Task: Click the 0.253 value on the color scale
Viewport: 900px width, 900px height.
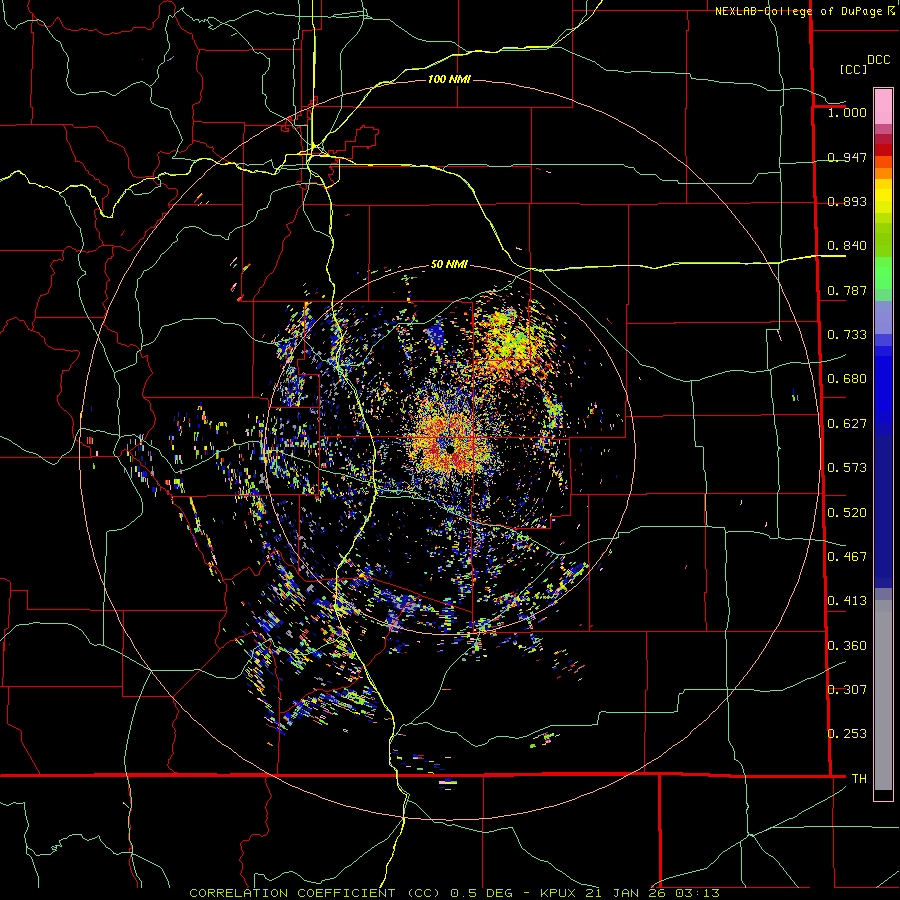Action: pos(847,734)
